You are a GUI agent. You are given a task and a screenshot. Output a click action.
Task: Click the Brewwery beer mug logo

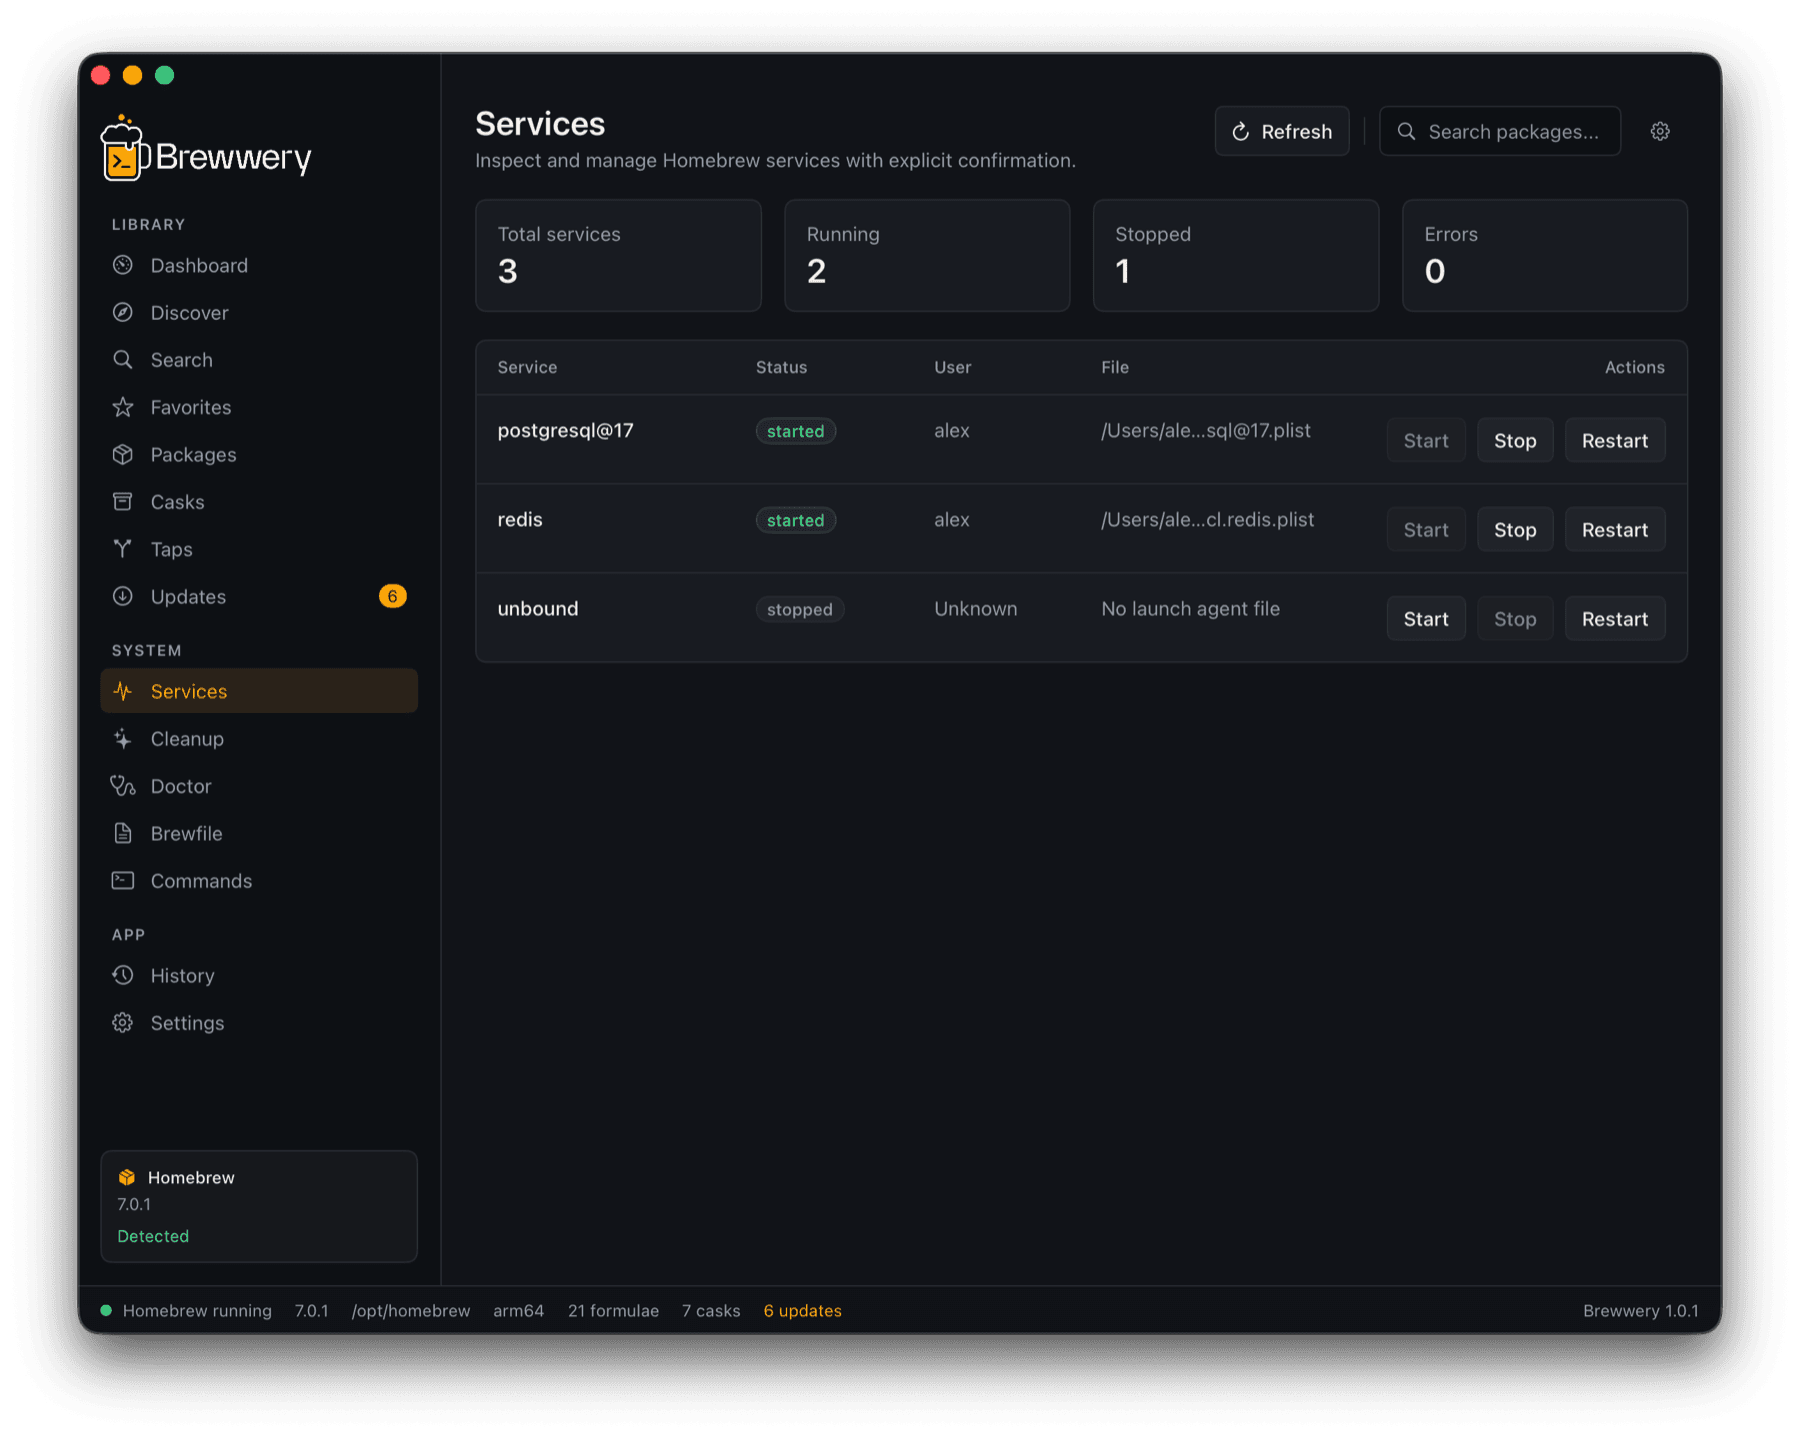tap(124, 148)
